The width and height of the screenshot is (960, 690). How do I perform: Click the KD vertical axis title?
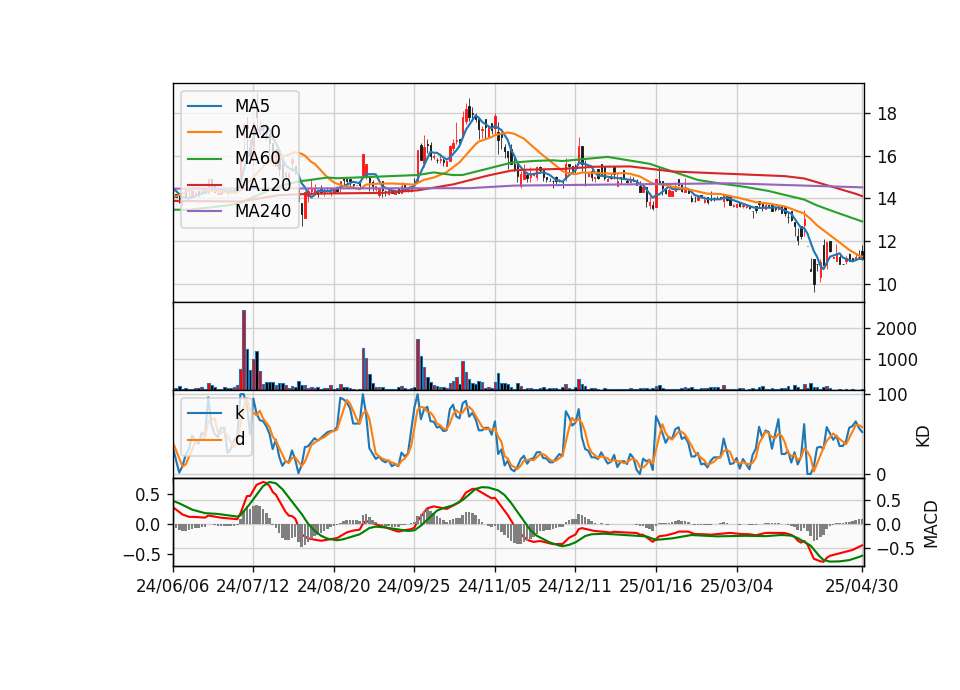coord(923,437)
